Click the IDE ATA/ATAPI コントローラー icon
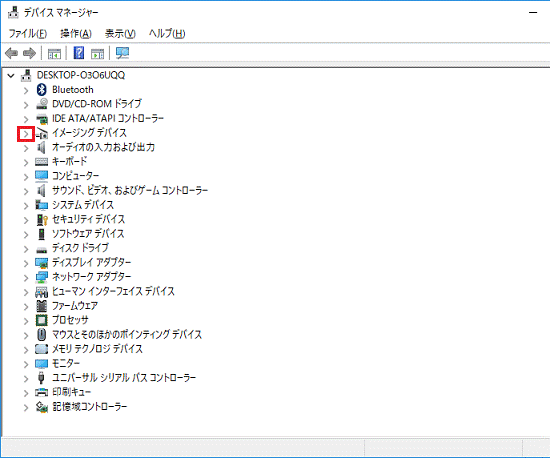Image resolution: width=550 pixels, height=458 pixels. 42,119
